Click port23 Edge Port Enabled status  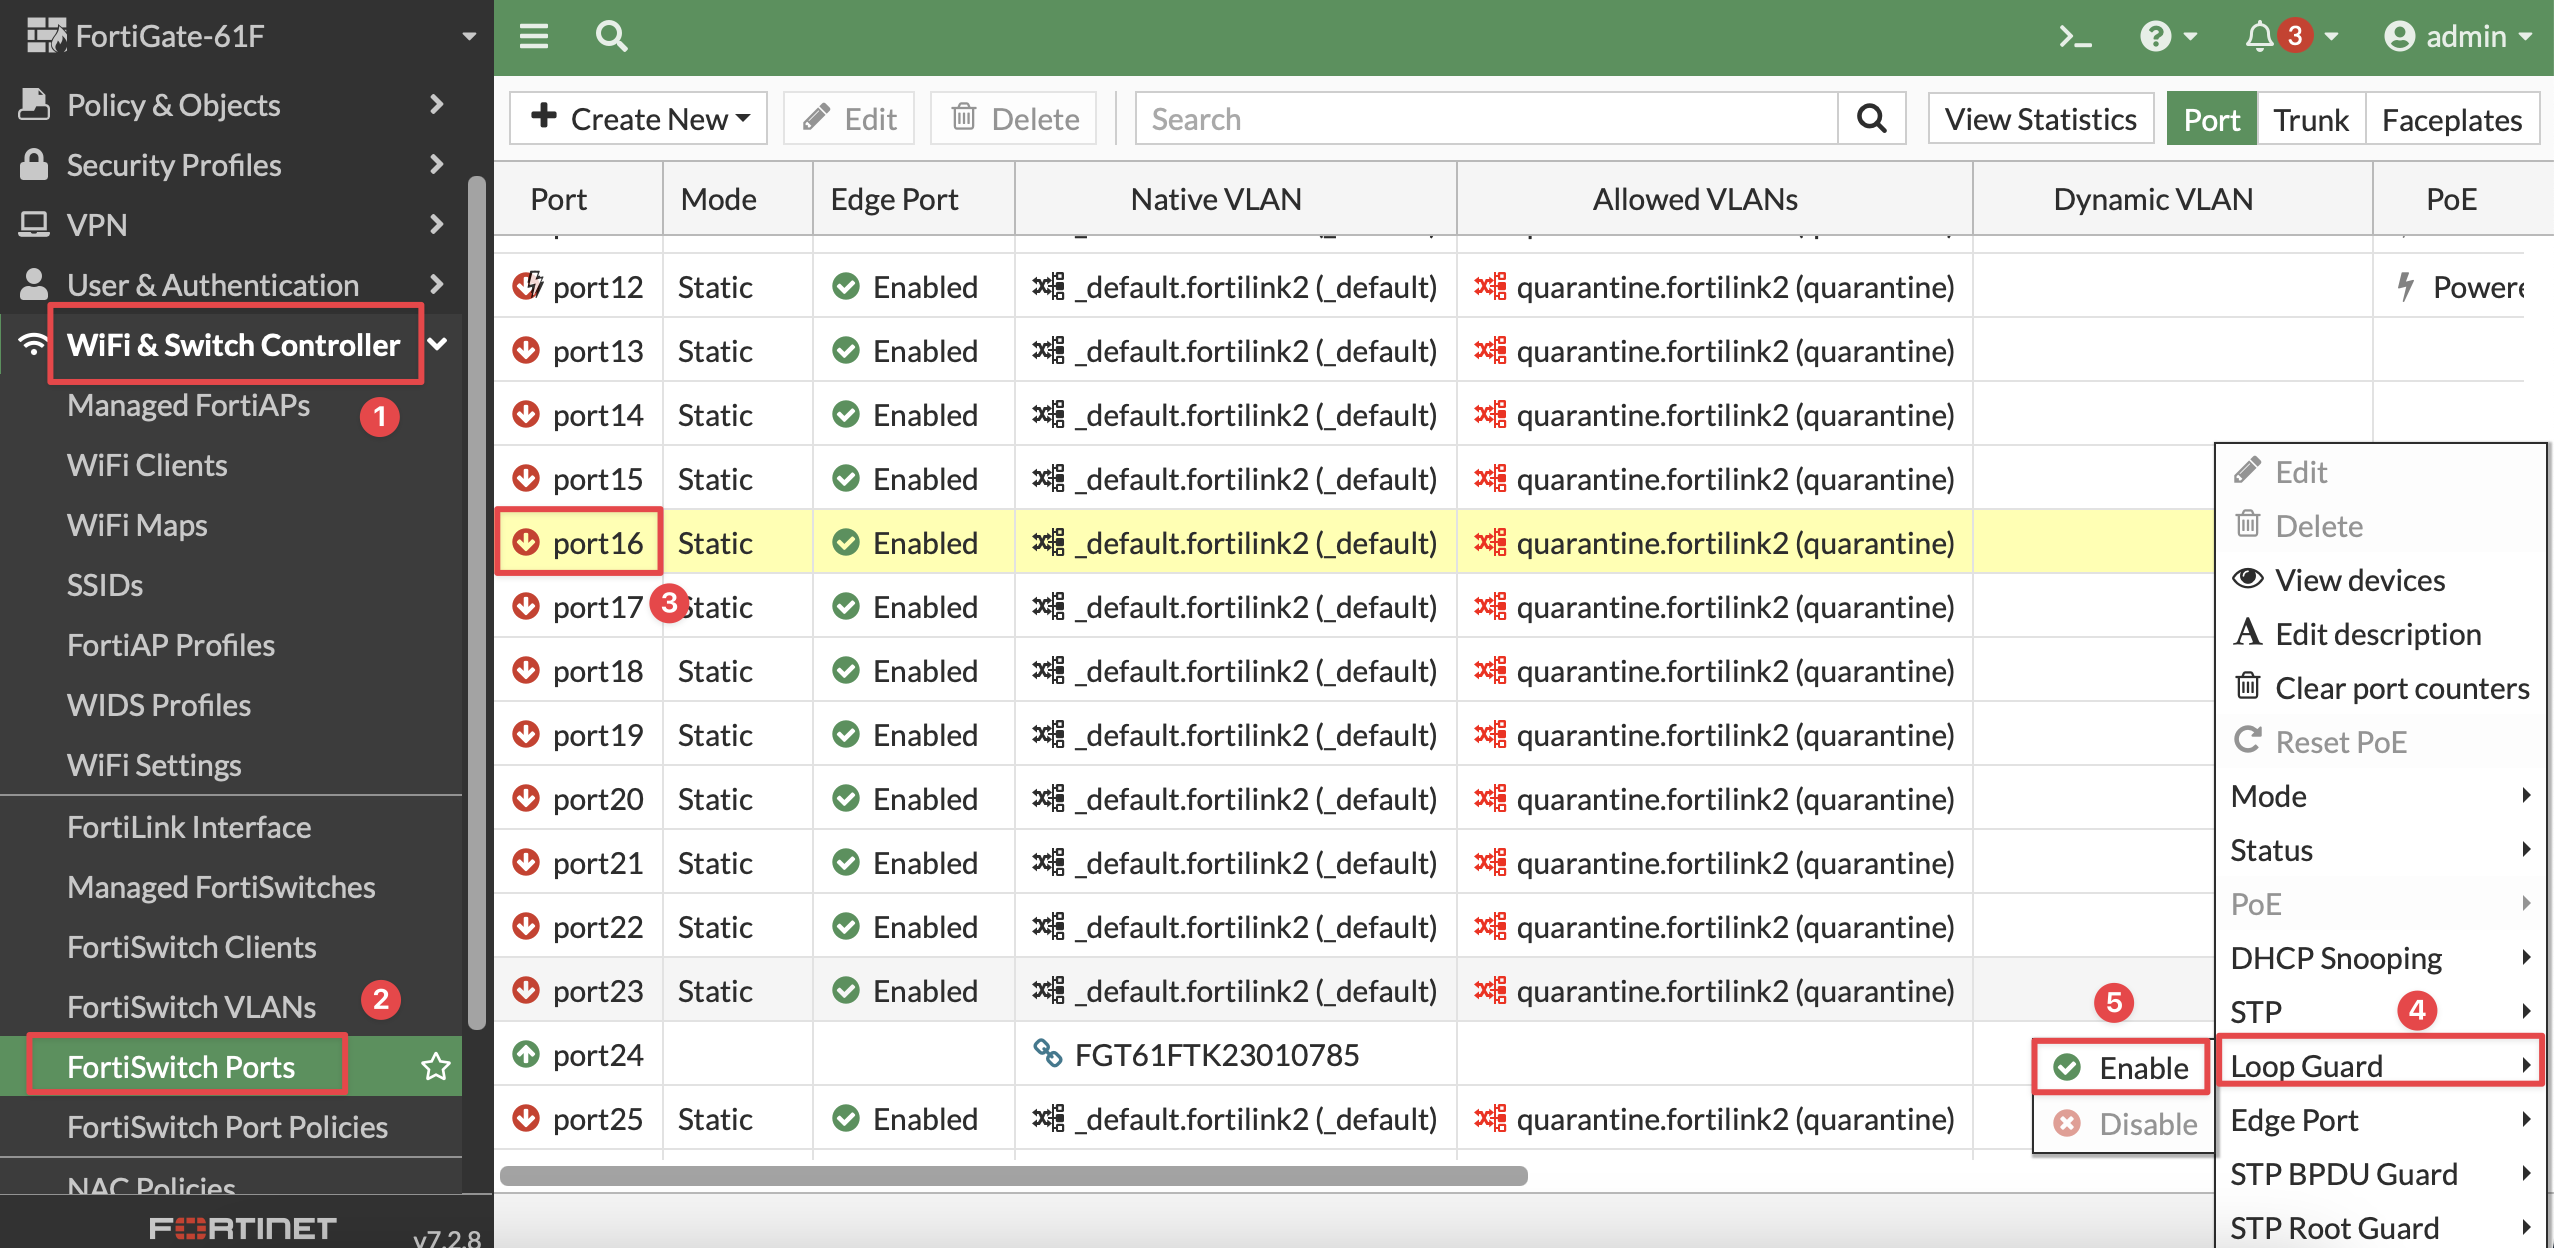click(904, 991)
